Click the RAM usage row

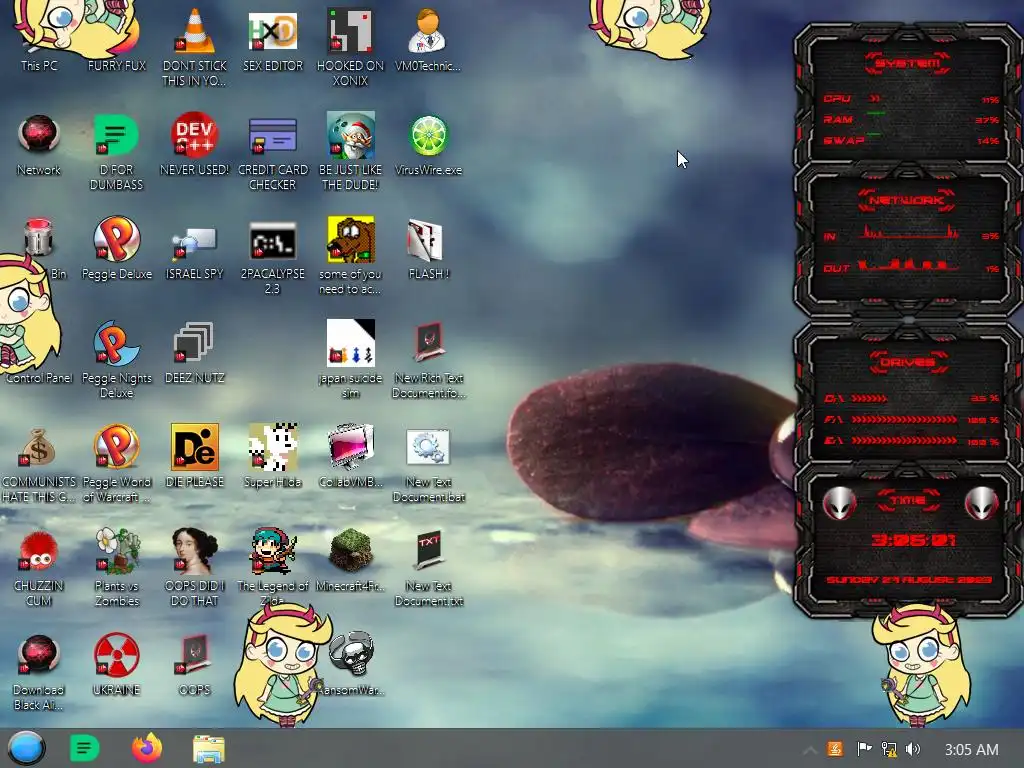coord(910,120)
